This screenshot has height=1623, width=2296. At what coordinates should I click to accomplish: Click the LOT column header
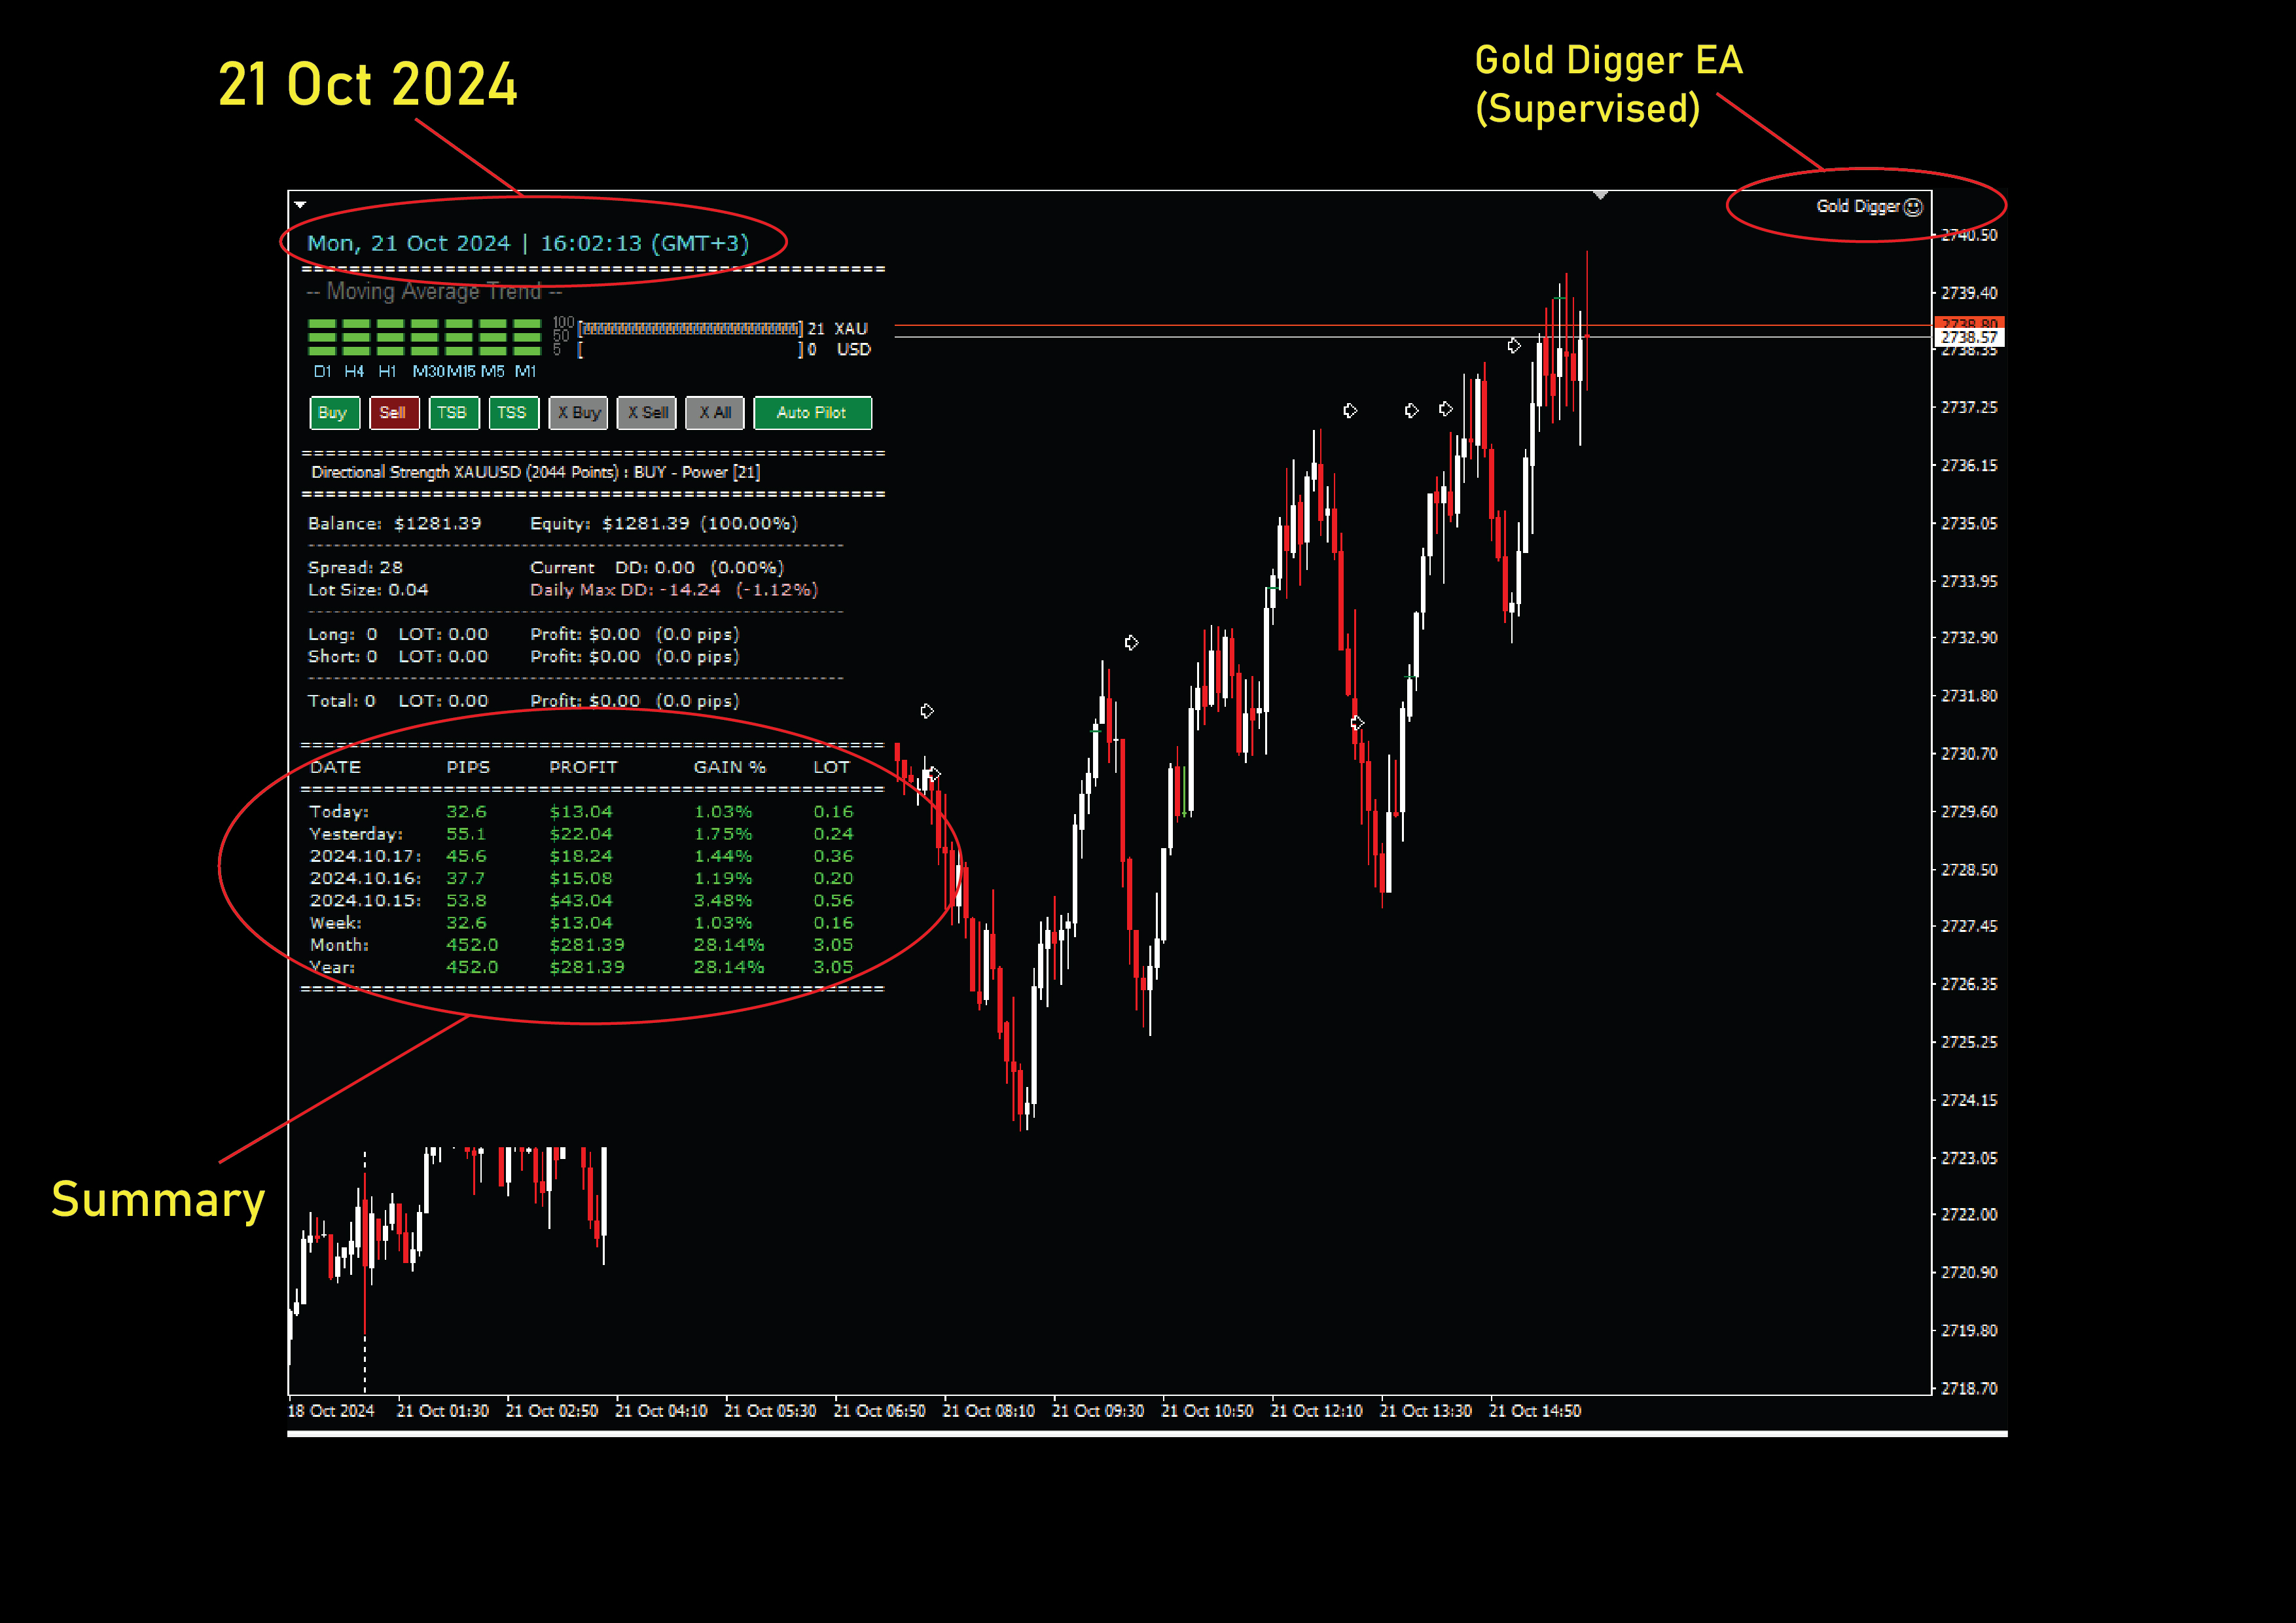click(x=831, y=767)
